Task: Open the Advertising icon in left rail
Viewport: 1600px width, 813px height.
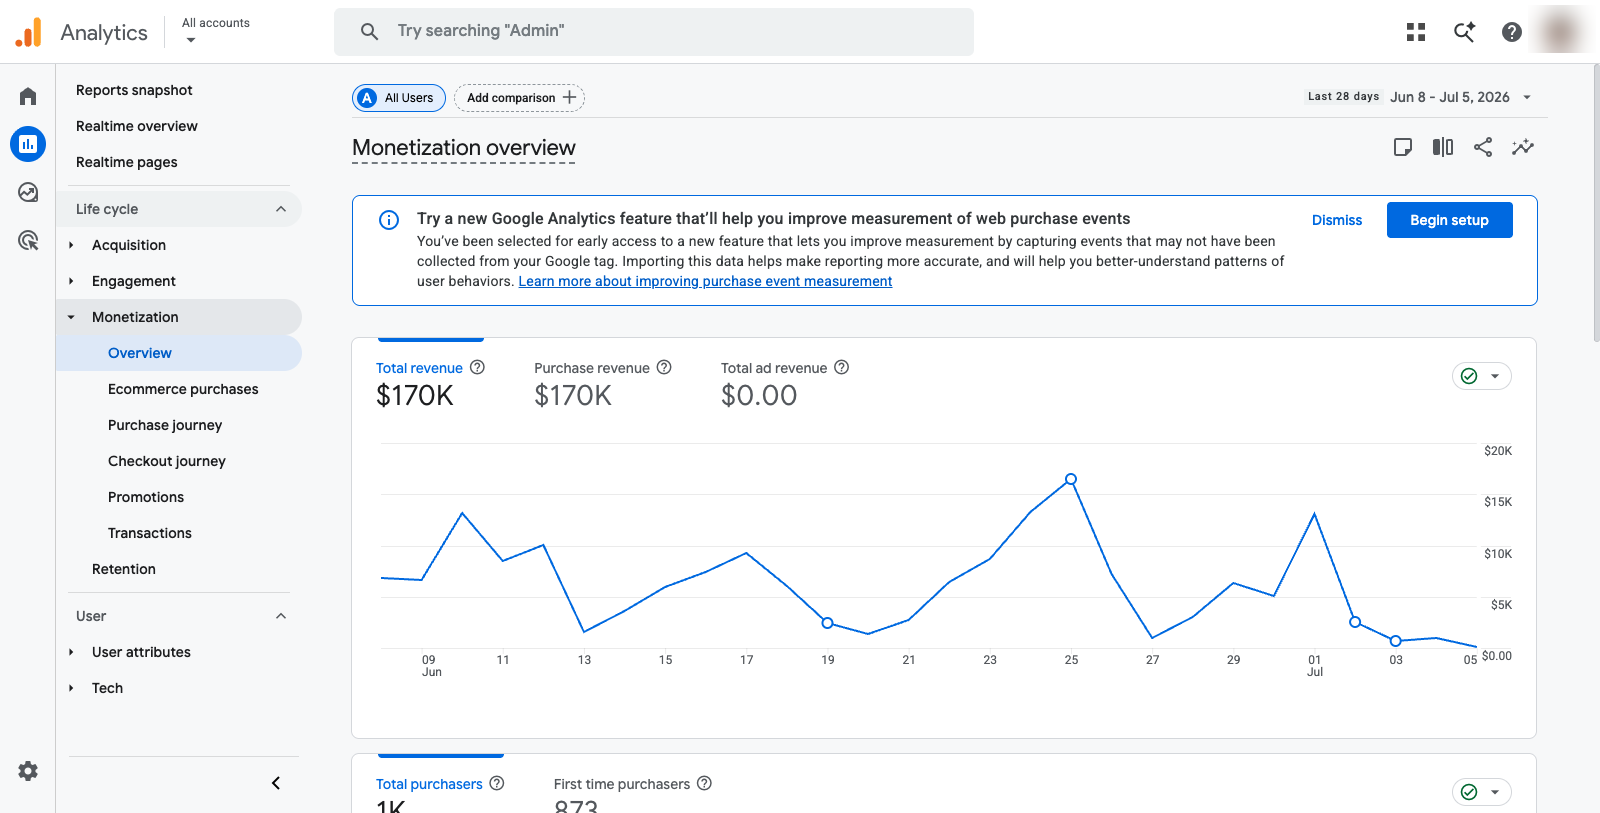Action: coord(28,240)
